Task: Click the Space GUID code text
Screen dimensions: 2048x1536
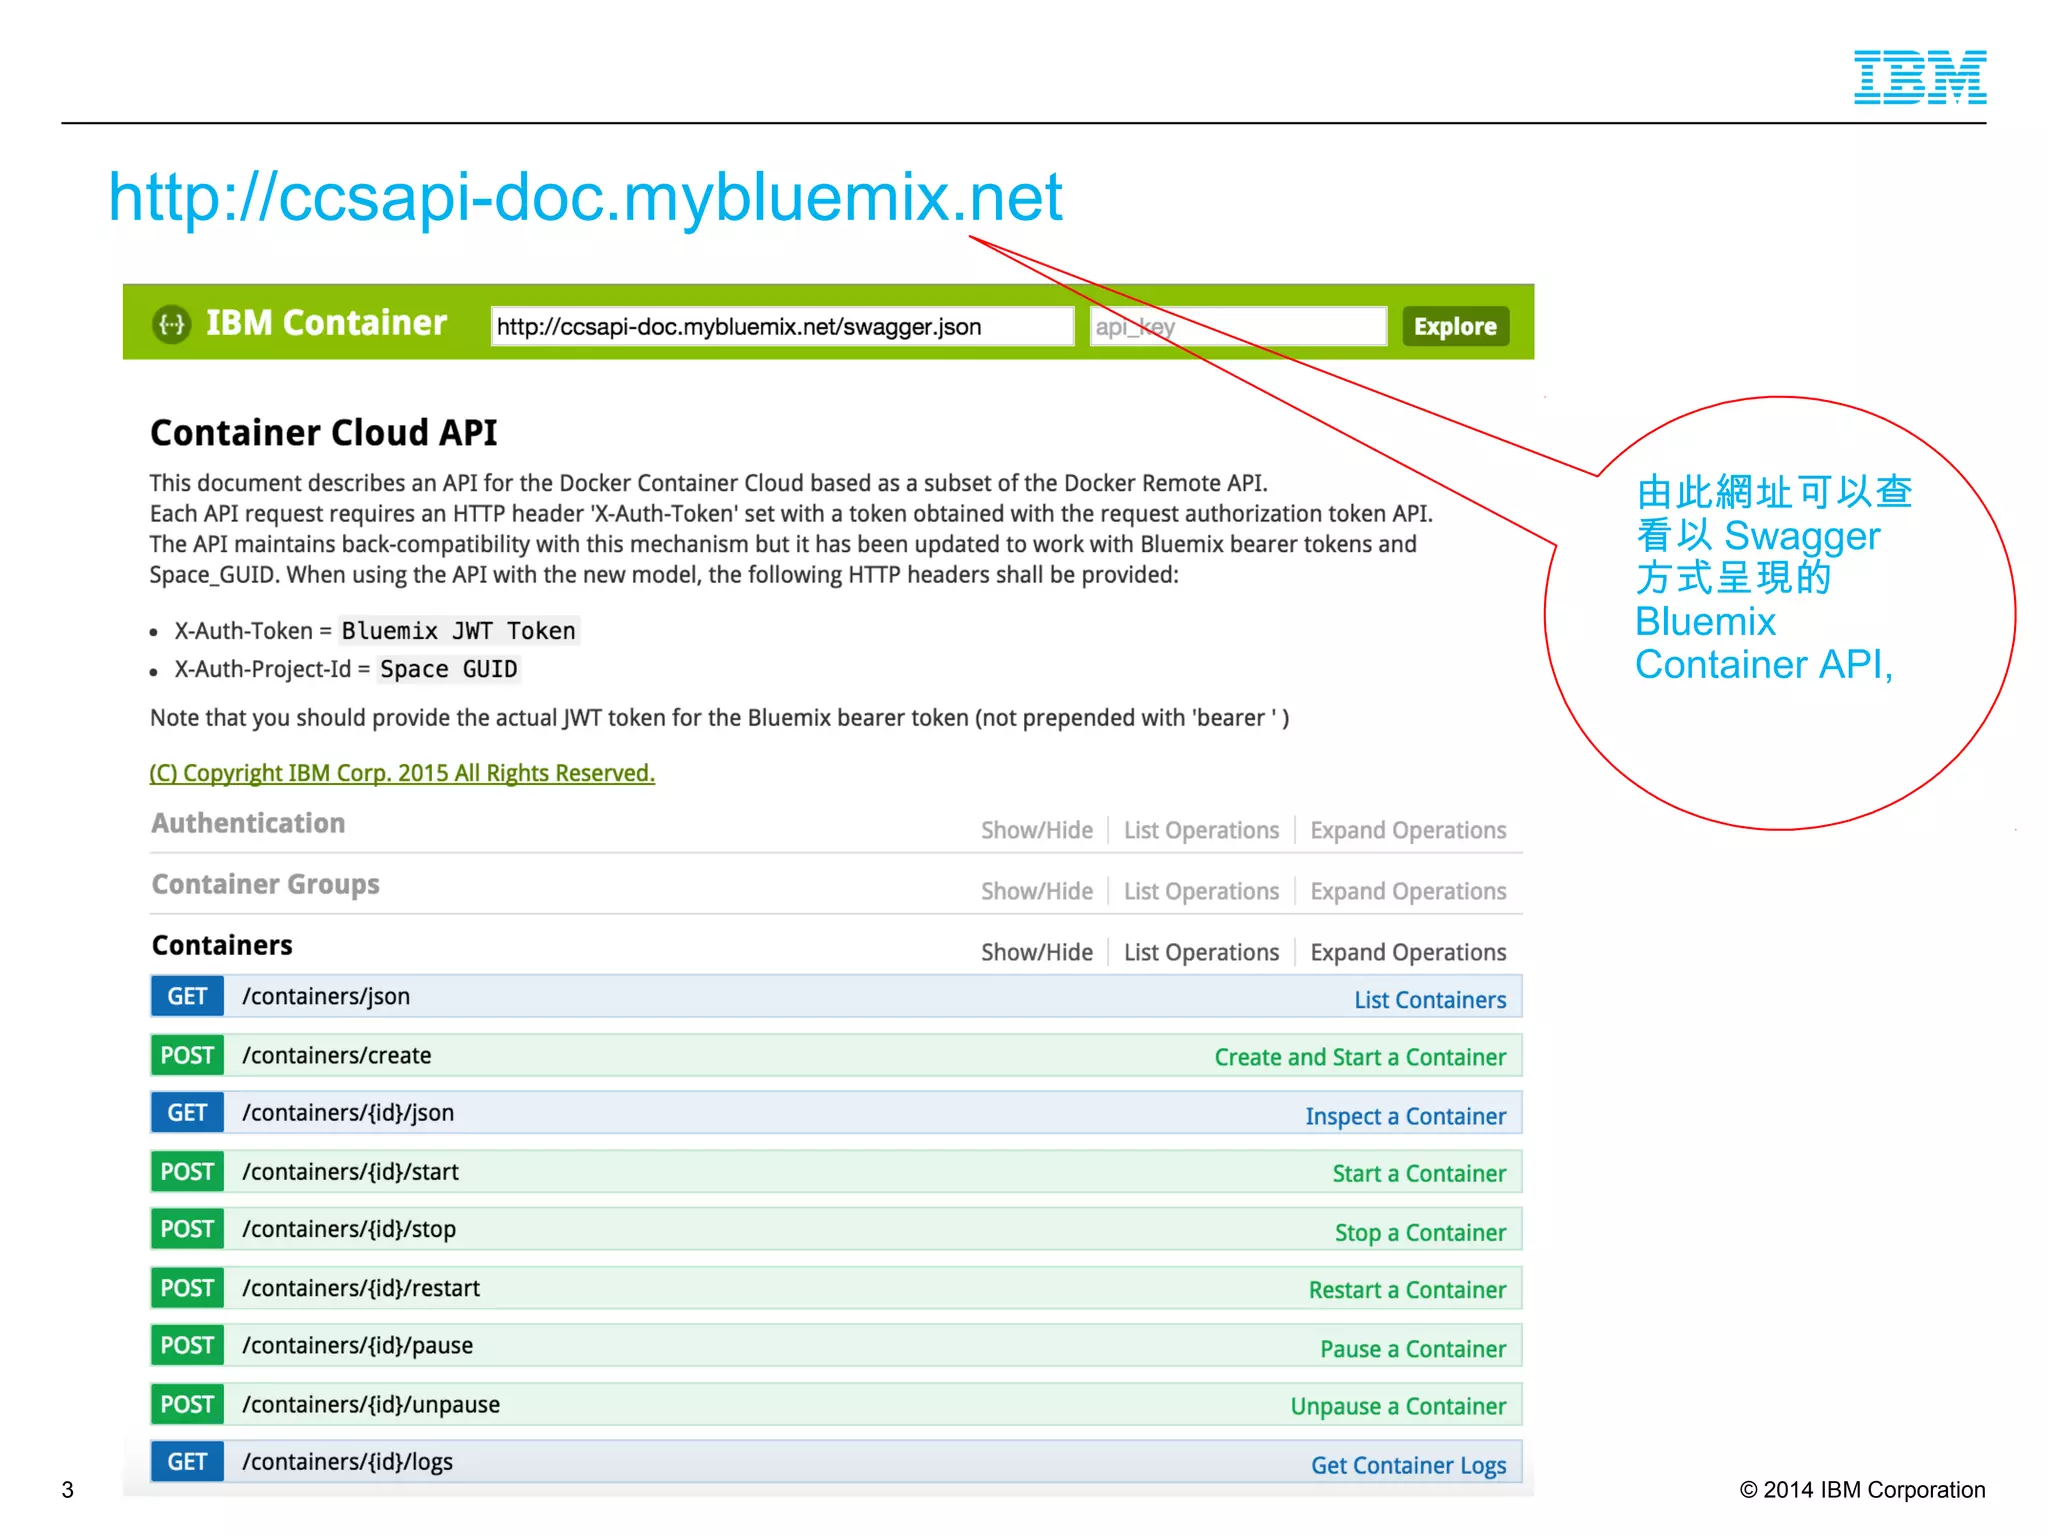Action: click(x=449, y=669)
